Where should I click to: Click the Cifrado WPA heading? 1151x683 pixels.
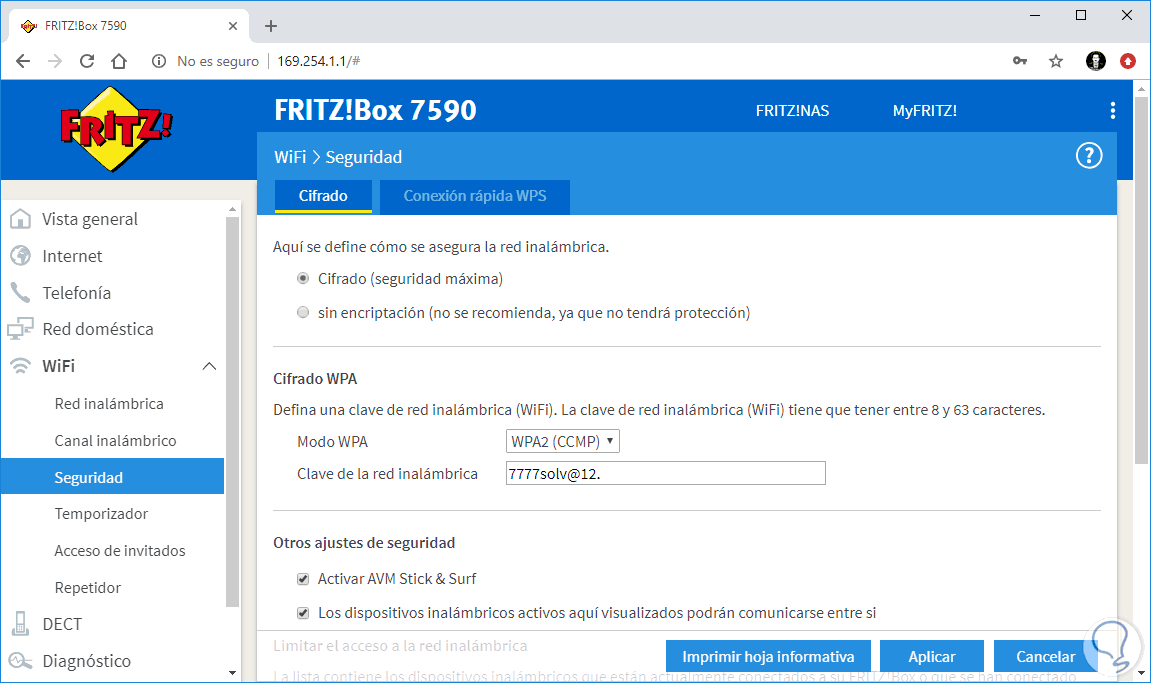(x=315, y=379)
